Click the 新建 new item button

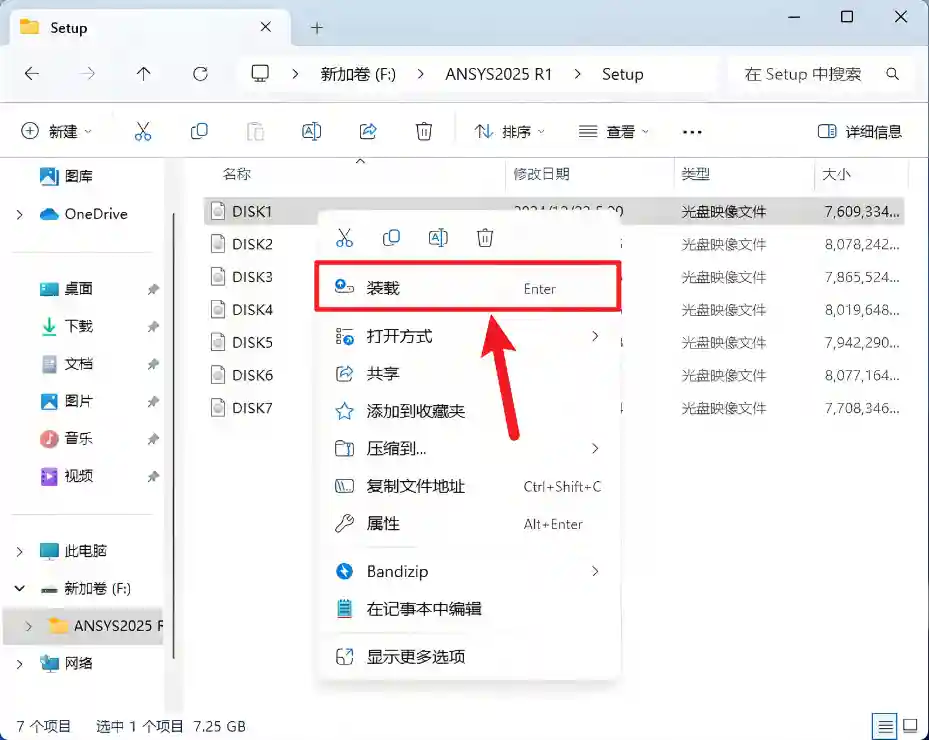coord(56,131)
